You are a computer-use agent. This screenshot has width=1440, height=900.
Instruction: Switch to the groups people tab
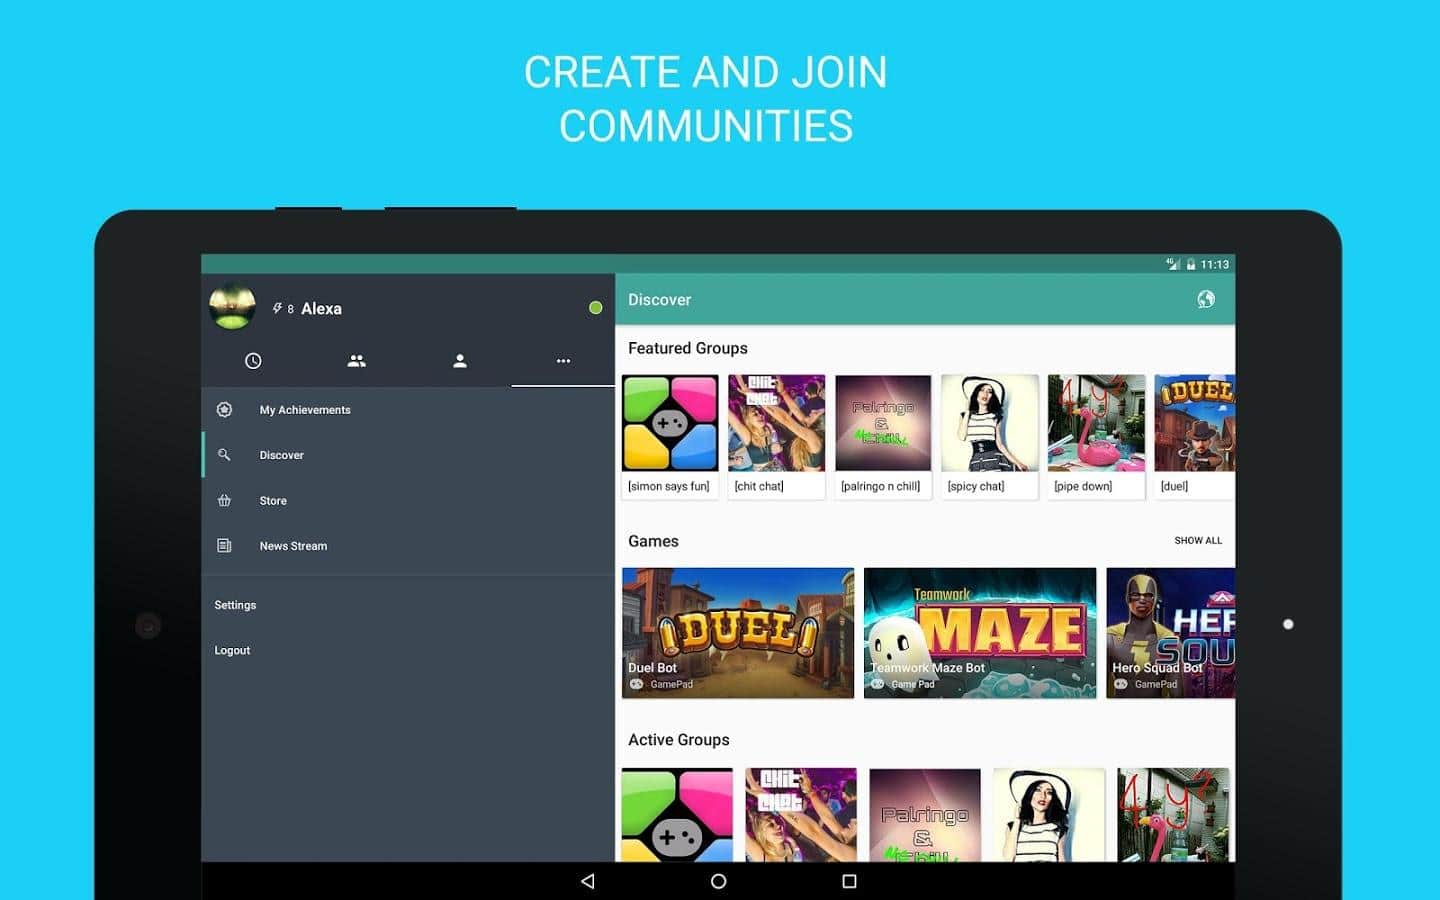pos(356,361)
